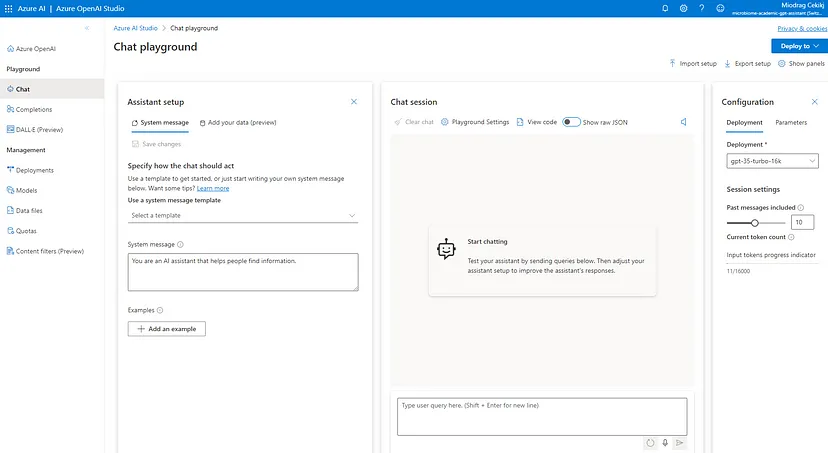Open Quotas page
Image resolution: width=828 pixels, height=453 pixels.
[22, 231]
